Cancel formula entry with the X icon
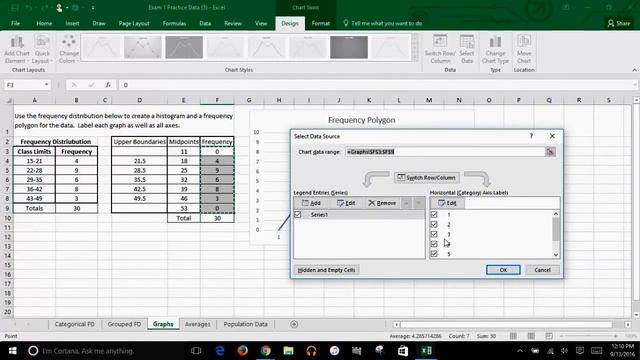The width and height of the screenshot is (640, 360). pyautogui.click(x=74, y=85)
